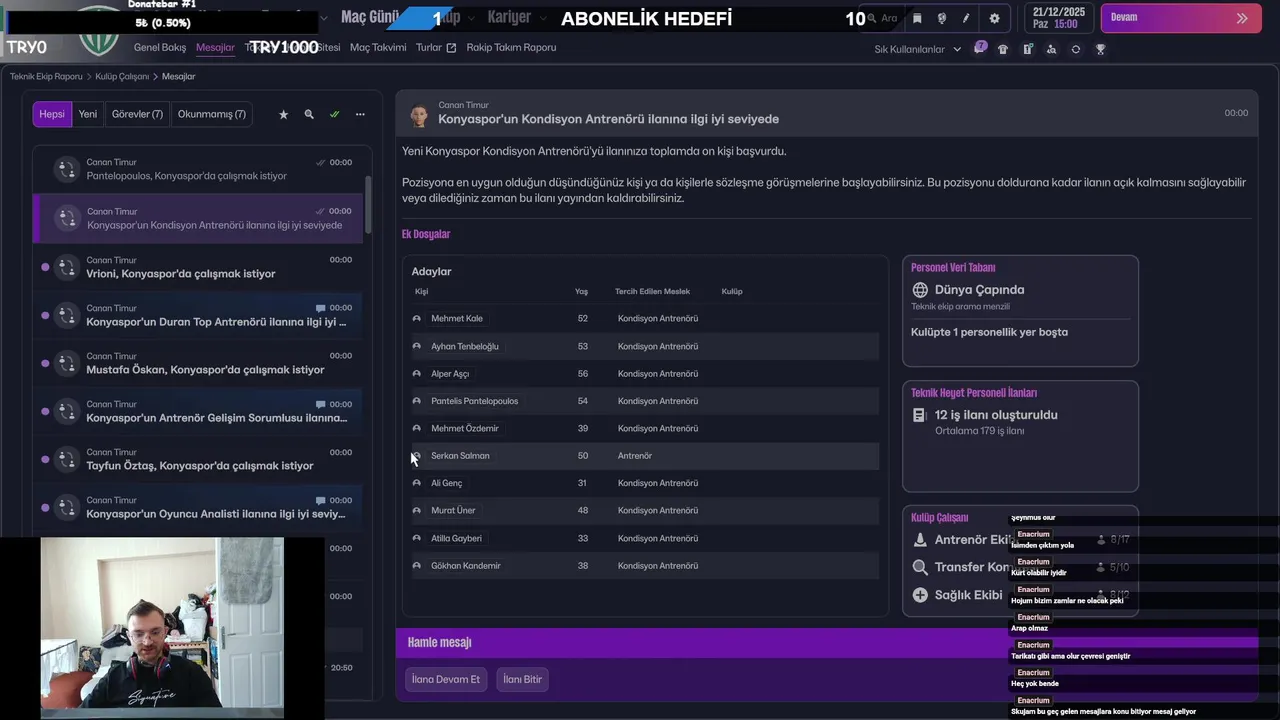Select candidate row Atilla Gayberi
This screenshot has width=1280, height=720.
(644, 538)
